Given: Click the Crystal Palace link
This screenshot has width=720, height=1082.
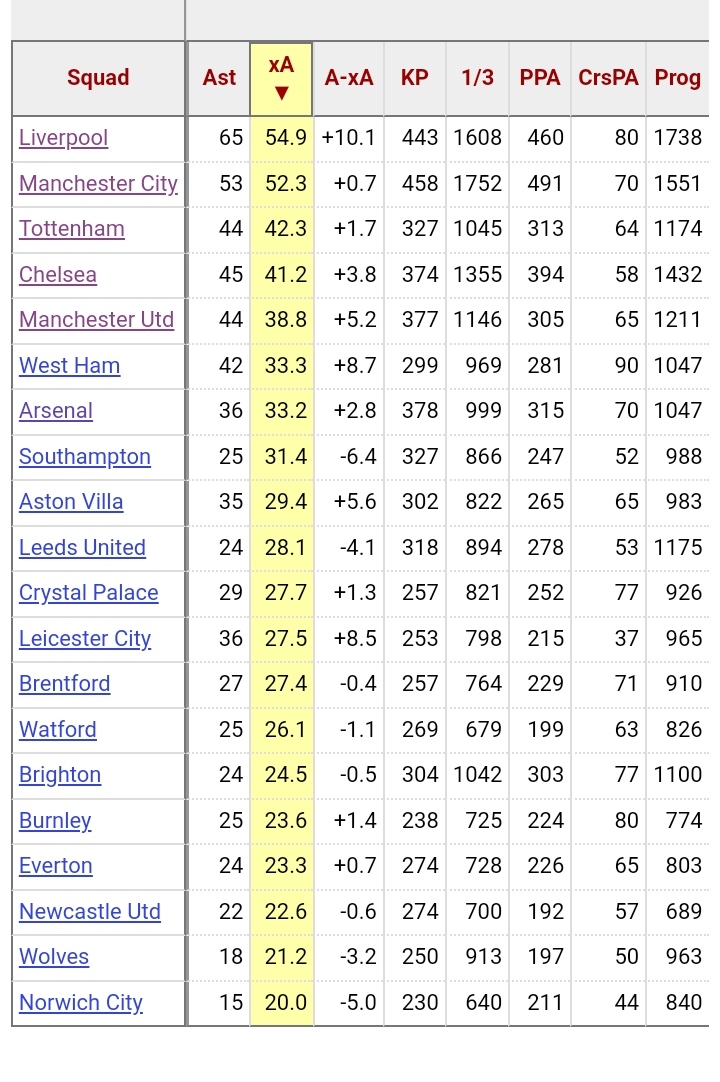Looking at the screenshot, I should point(88,593).
